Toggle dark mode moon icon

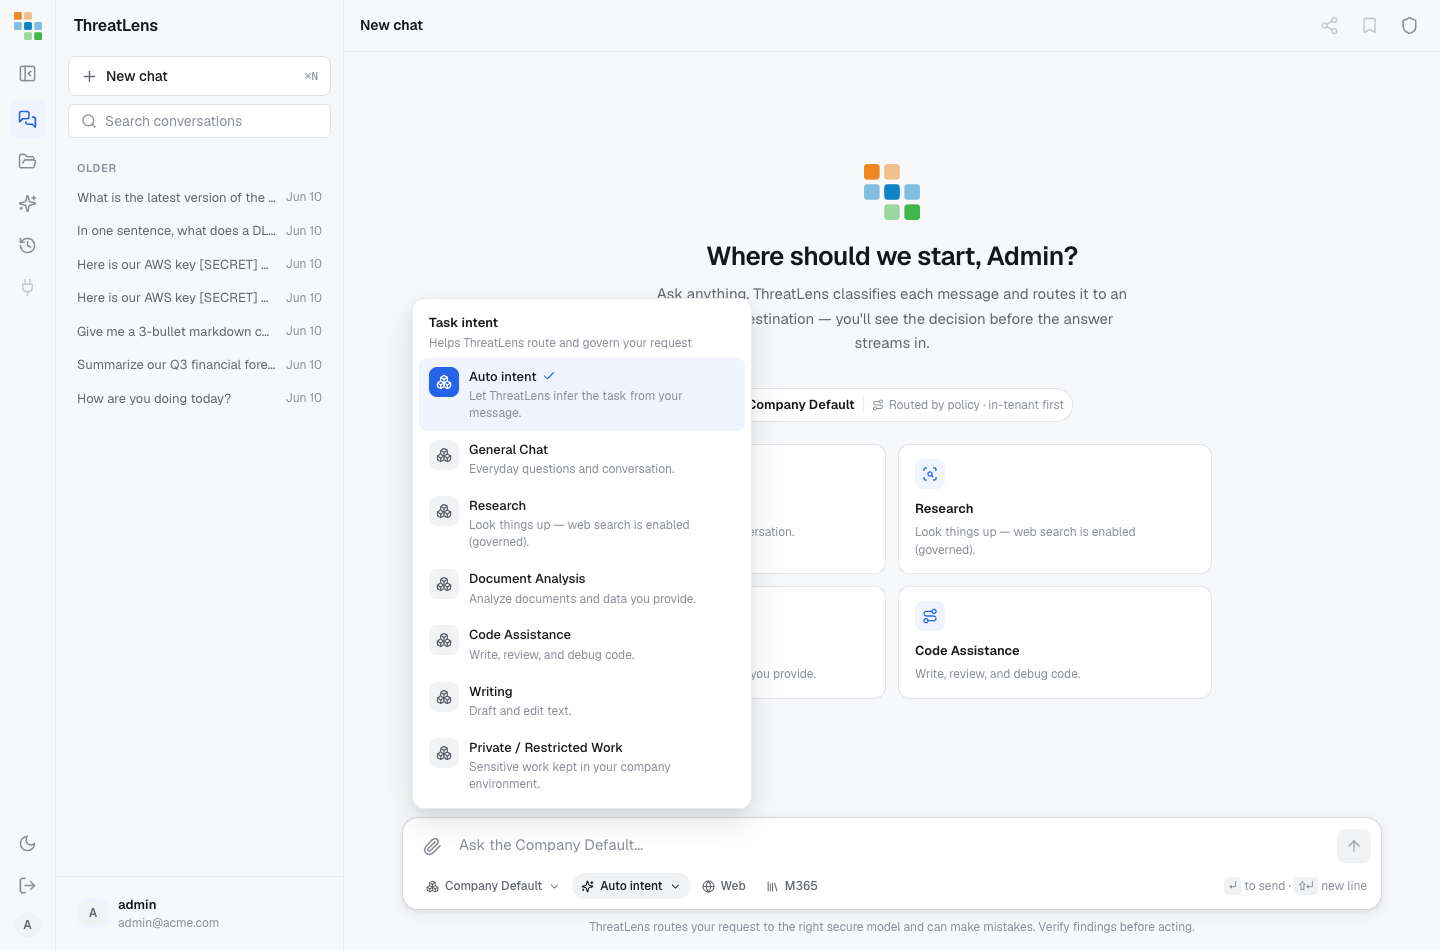pyautogui.click(x=28, y=844)
